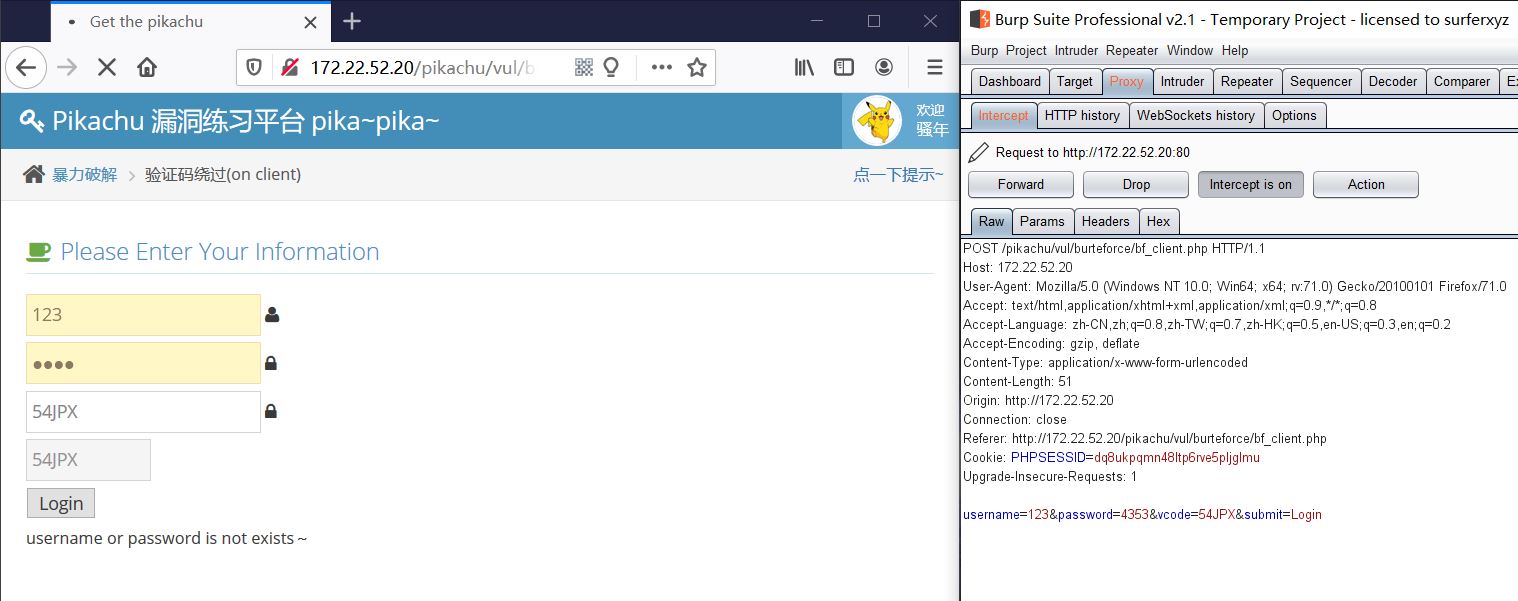Click the Pikachu key logo icon
1518x601 pixels.
(x=32, y=121)
